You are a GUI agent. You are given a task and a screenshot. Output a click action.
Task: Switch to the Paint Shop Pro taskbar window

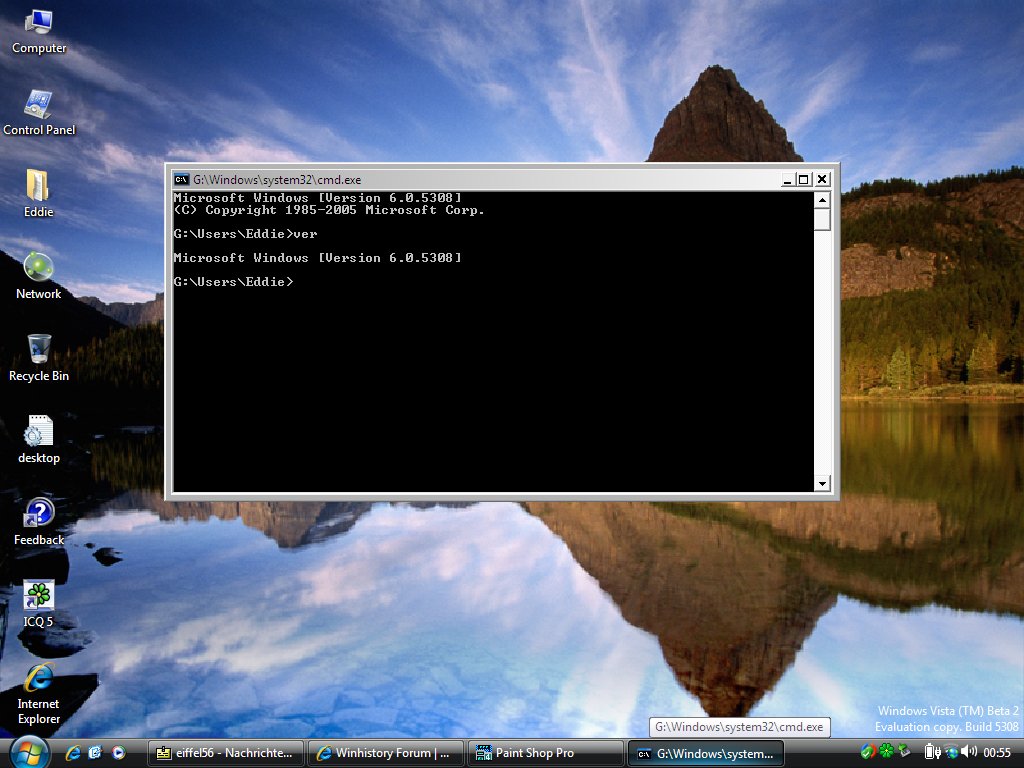[x=545, y=752]
